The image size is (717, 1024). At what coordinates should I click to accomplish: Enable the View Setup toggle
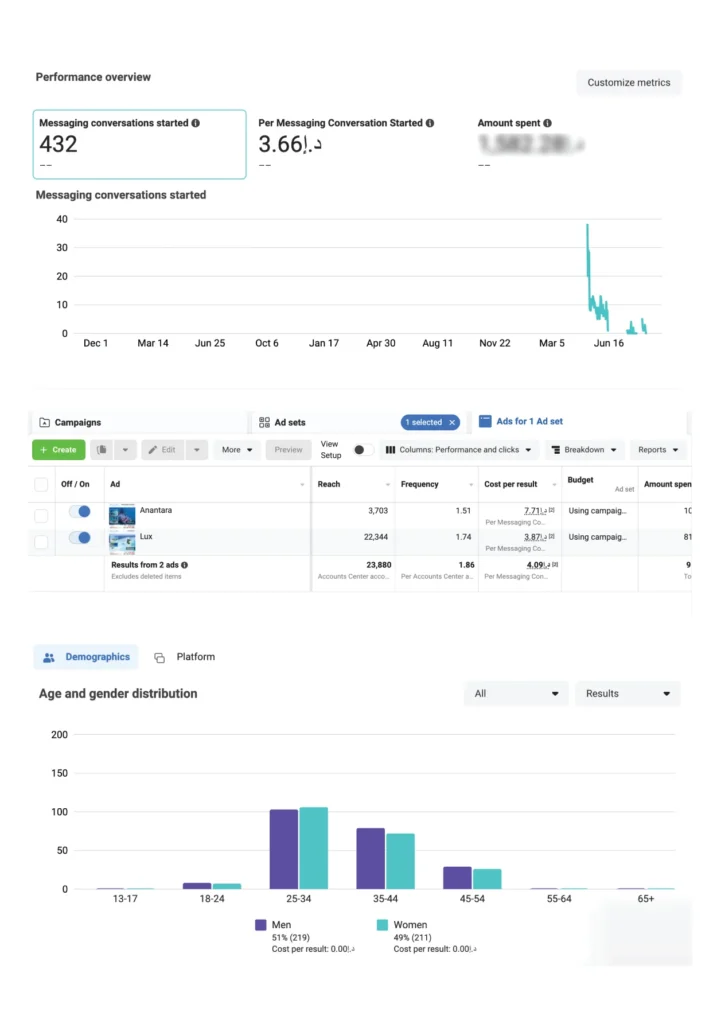363,450
